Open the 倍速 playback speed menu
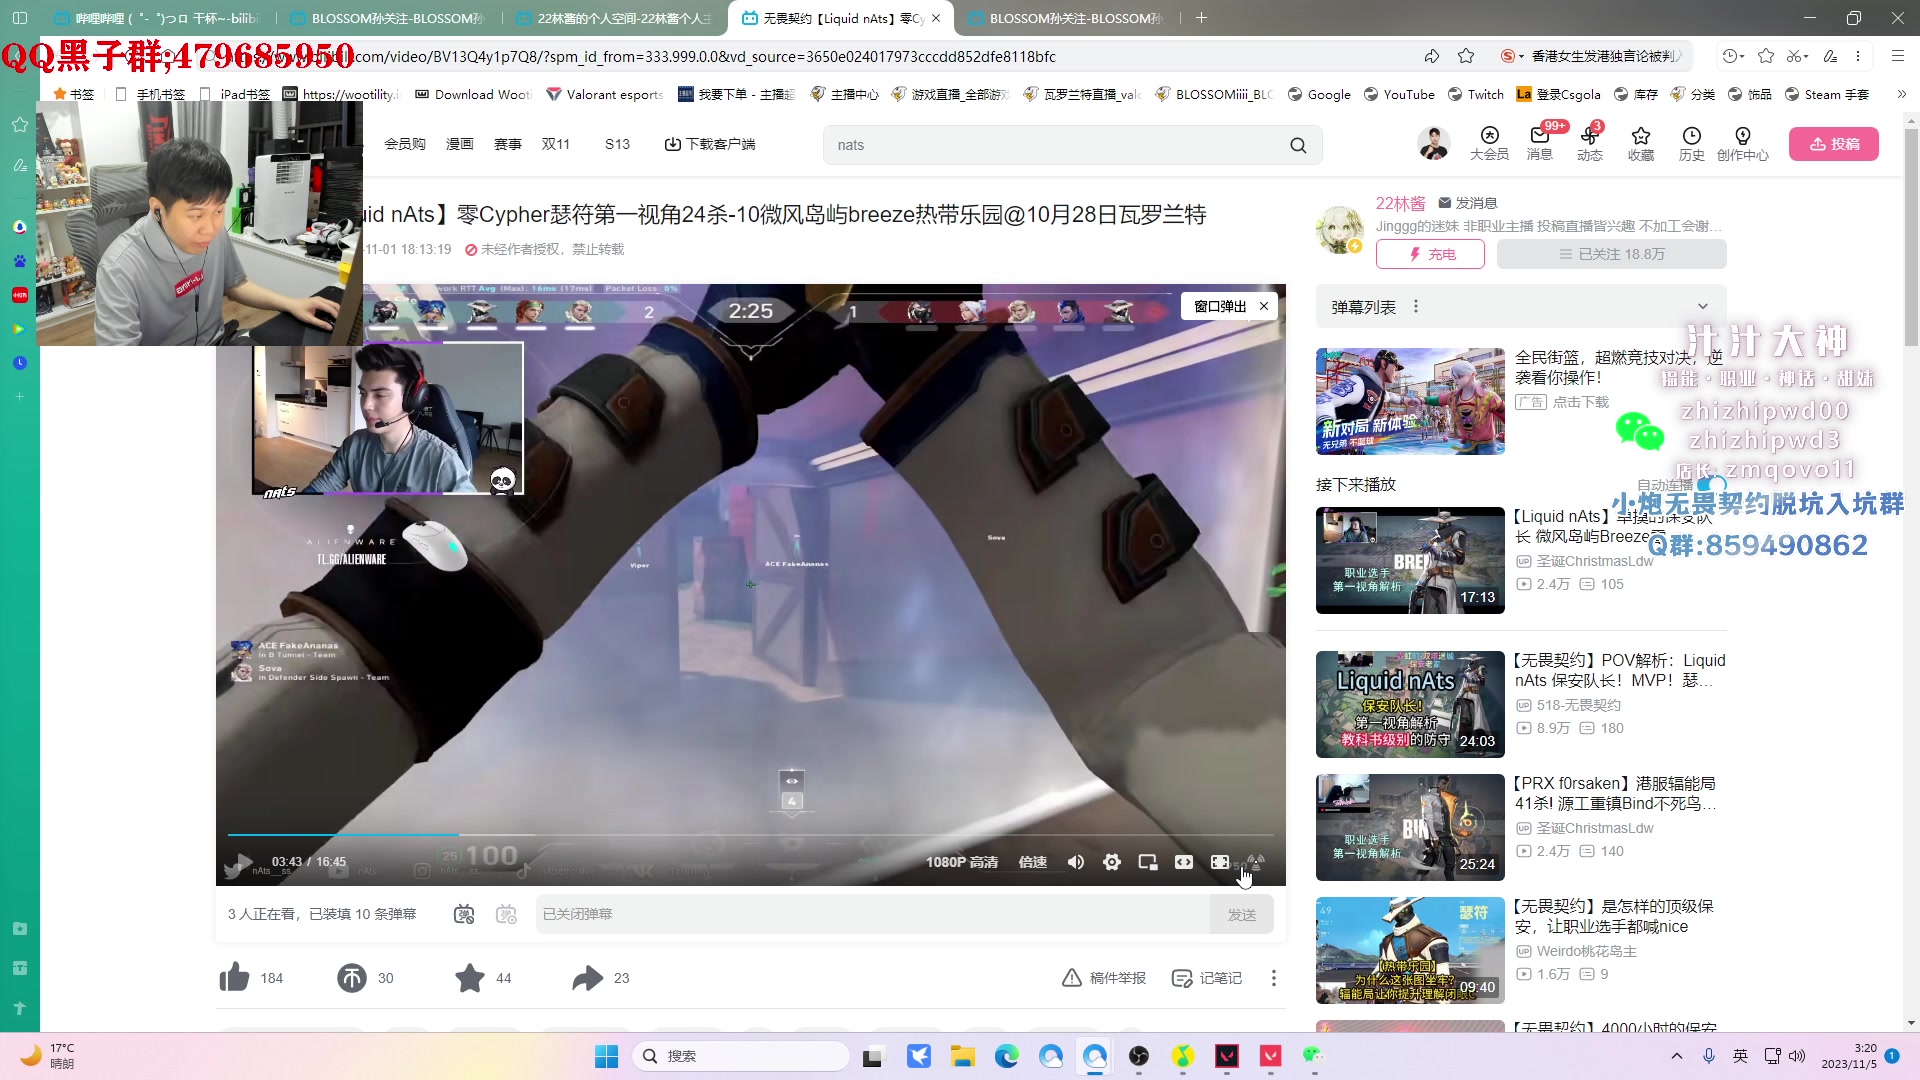Screen dimensions: 1920x1080 [x=1033, y=862]
